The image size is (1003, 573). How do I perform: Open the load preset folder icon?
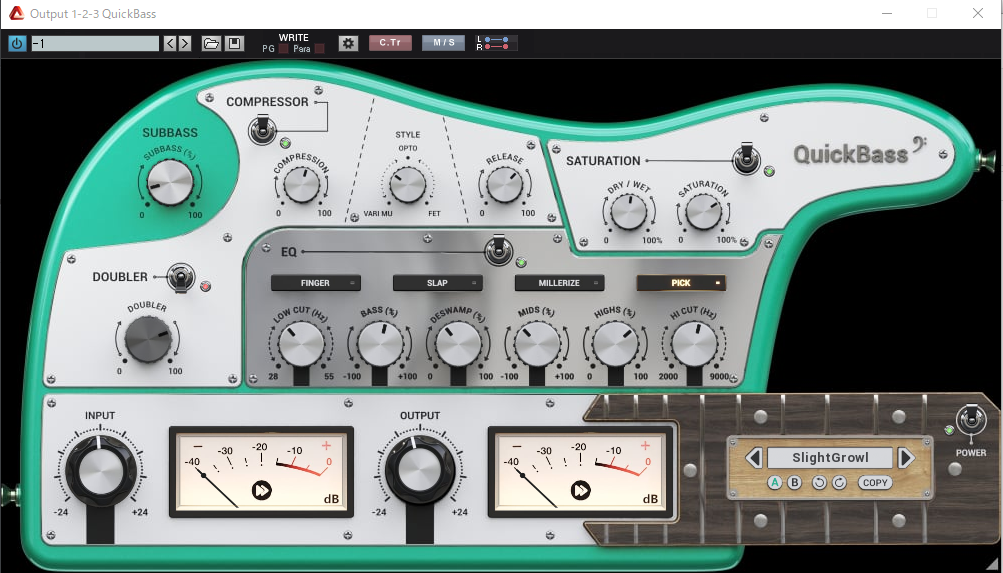click(x=211, y=43)
